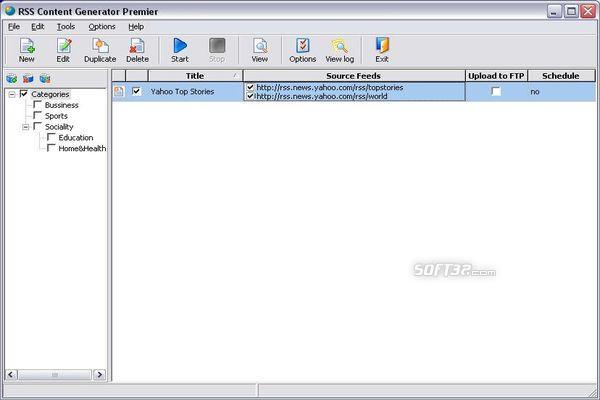The image size is (600, 400).
Task: Select the Categories root label
Action: (x=50, y=94)
